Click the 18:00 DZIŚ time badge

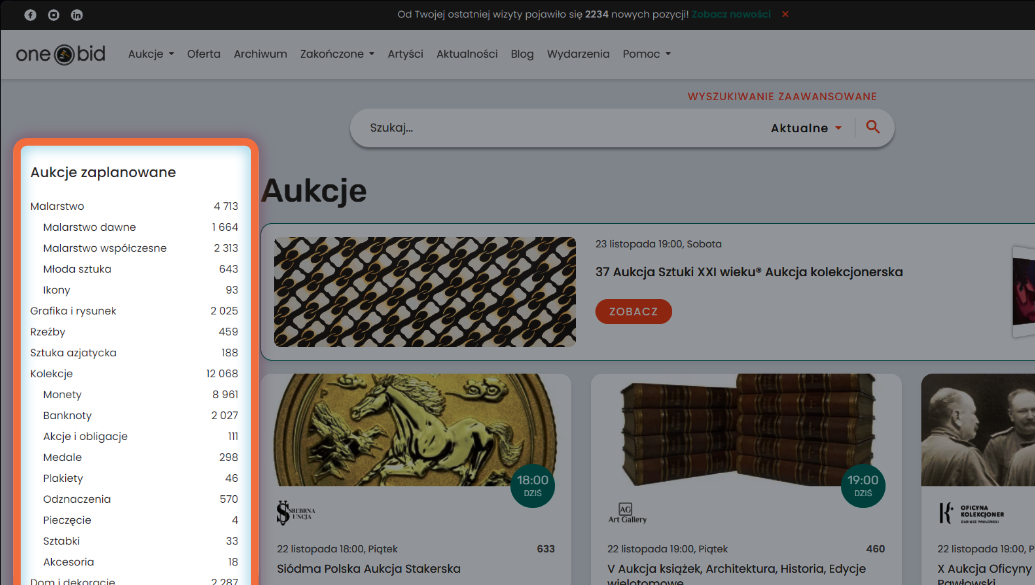coord(533,486)
